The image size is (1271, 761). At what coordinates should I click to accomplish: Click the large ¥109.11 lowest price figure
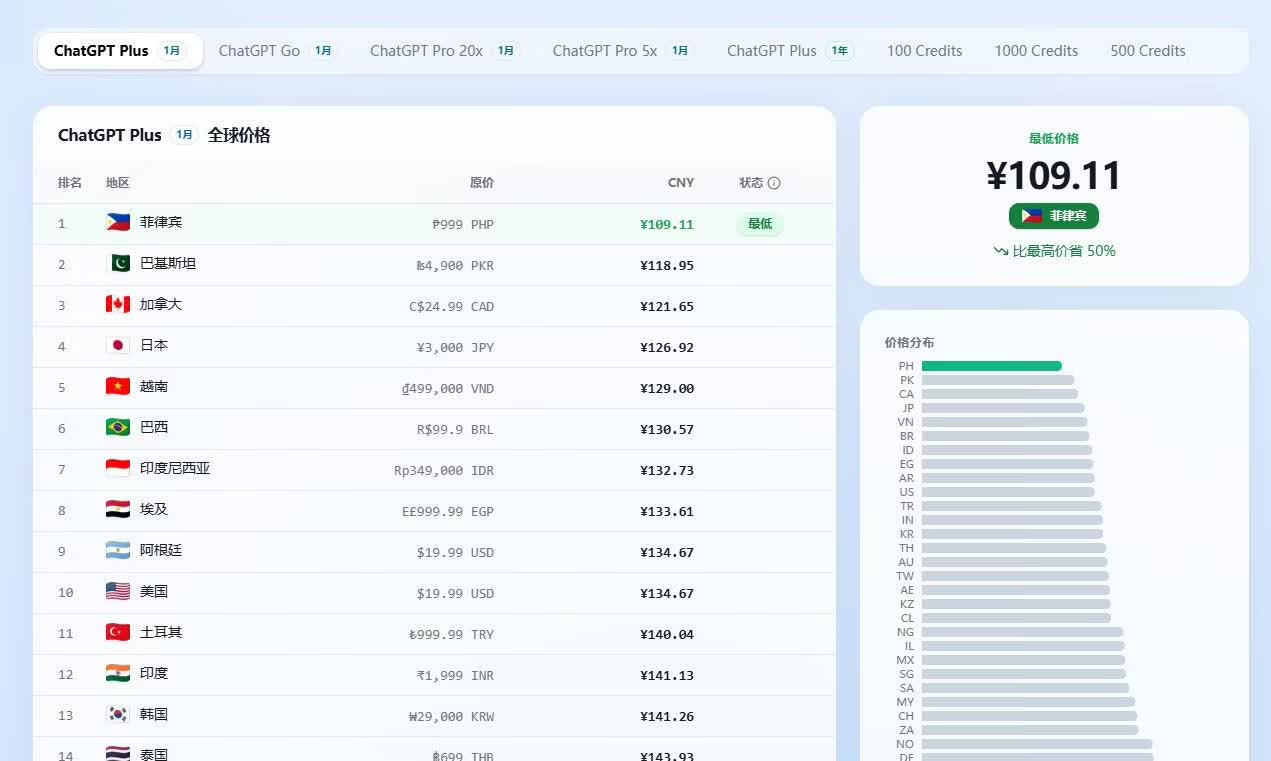(1054, 176)
